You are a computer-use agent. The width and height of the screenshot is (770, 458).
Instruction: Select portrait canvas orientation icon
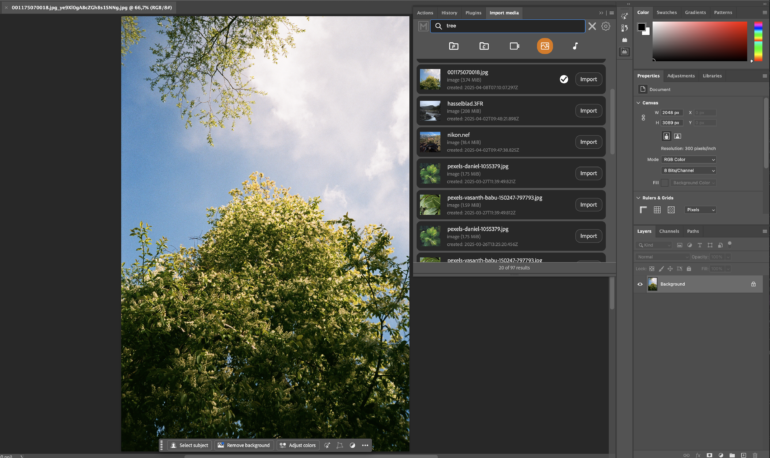point(667,137)
